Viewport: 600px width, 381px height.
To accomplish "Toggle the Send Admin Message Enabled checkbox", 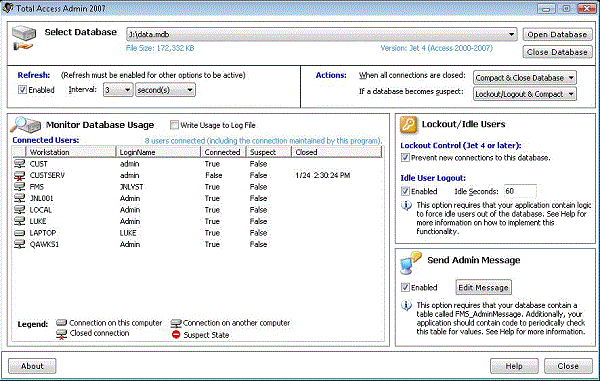I will click(405, 287).
